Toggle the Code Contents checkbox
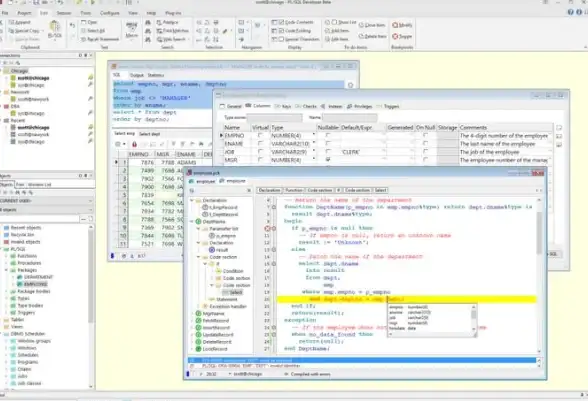 tap(282, 23)
